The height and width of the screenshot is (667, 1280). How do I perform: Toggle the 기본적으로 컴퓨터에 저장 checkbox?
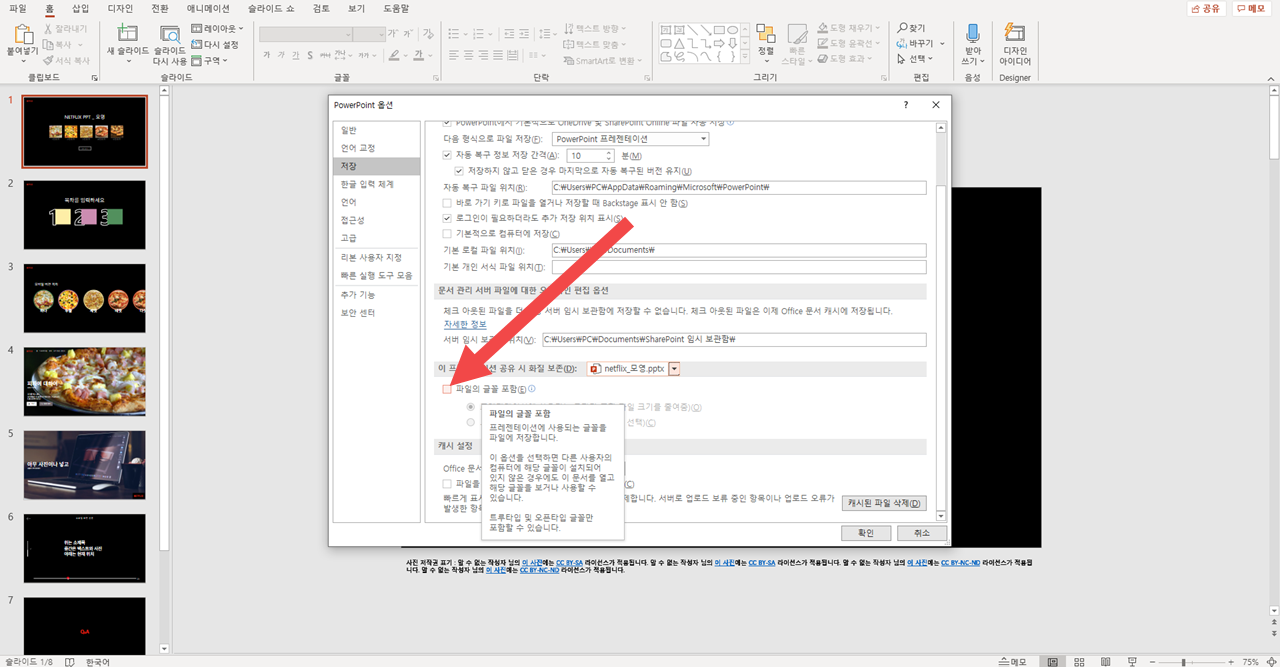pyautogui.click(x=447, y=234)
